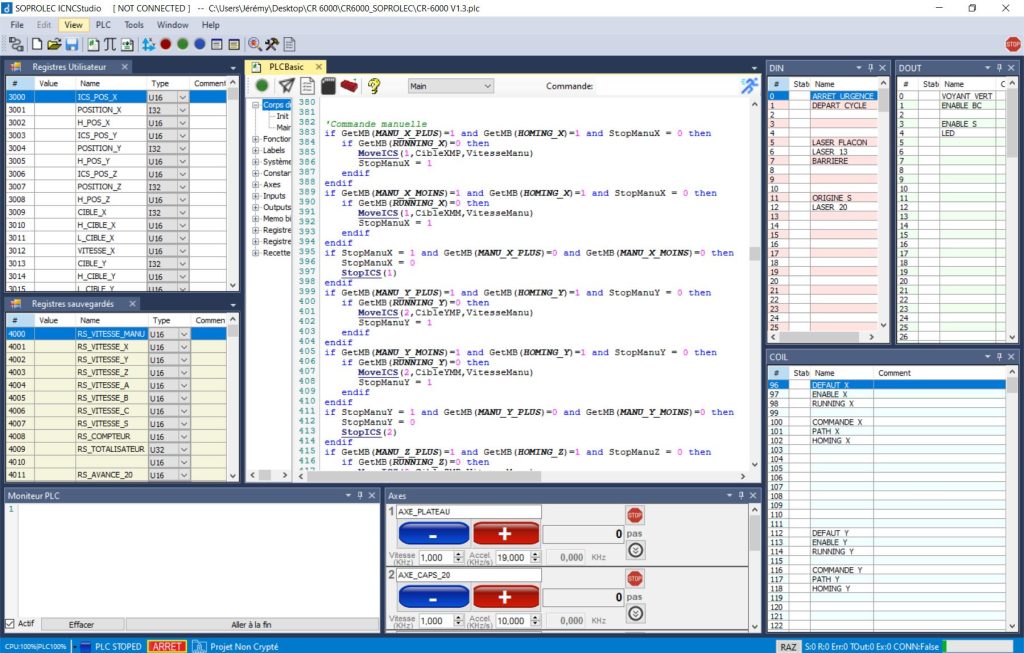1024x653 pixels.
Task: Click the hammer and wrench tools icon
Action: (x=271, y=44)
